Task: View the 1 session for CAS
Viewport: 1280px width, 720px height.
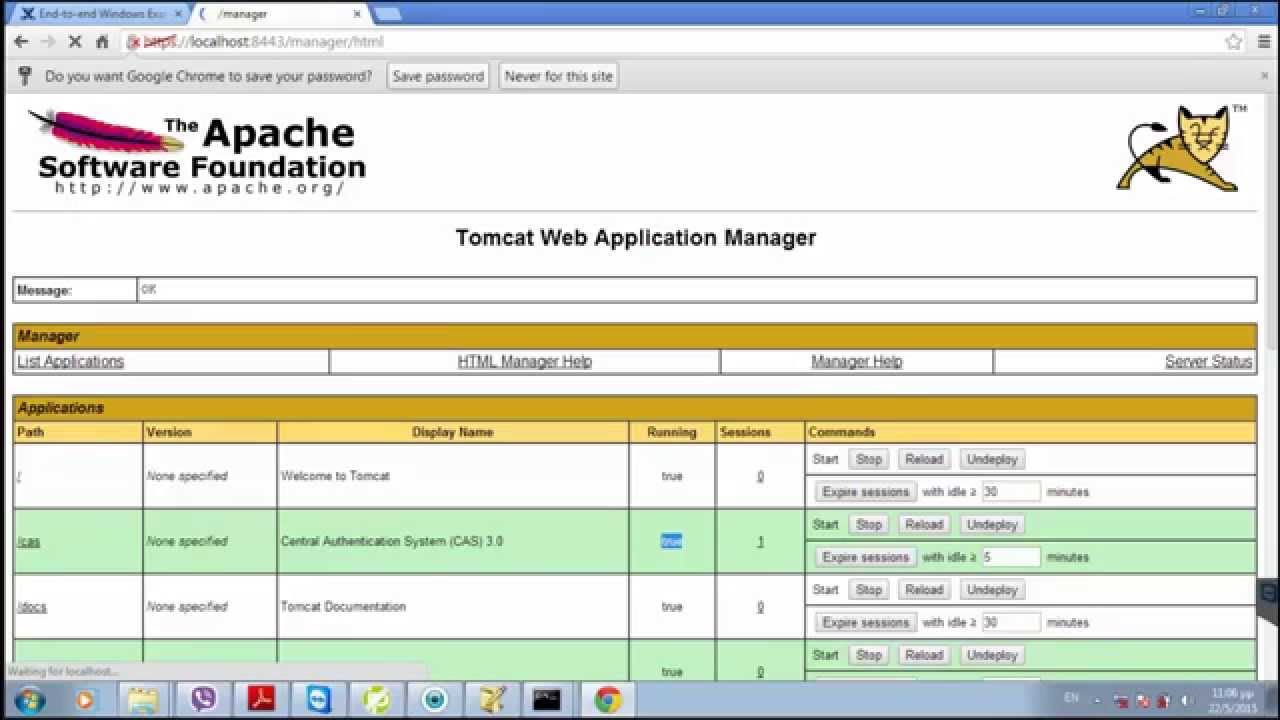Action: [x=760, y=541]
